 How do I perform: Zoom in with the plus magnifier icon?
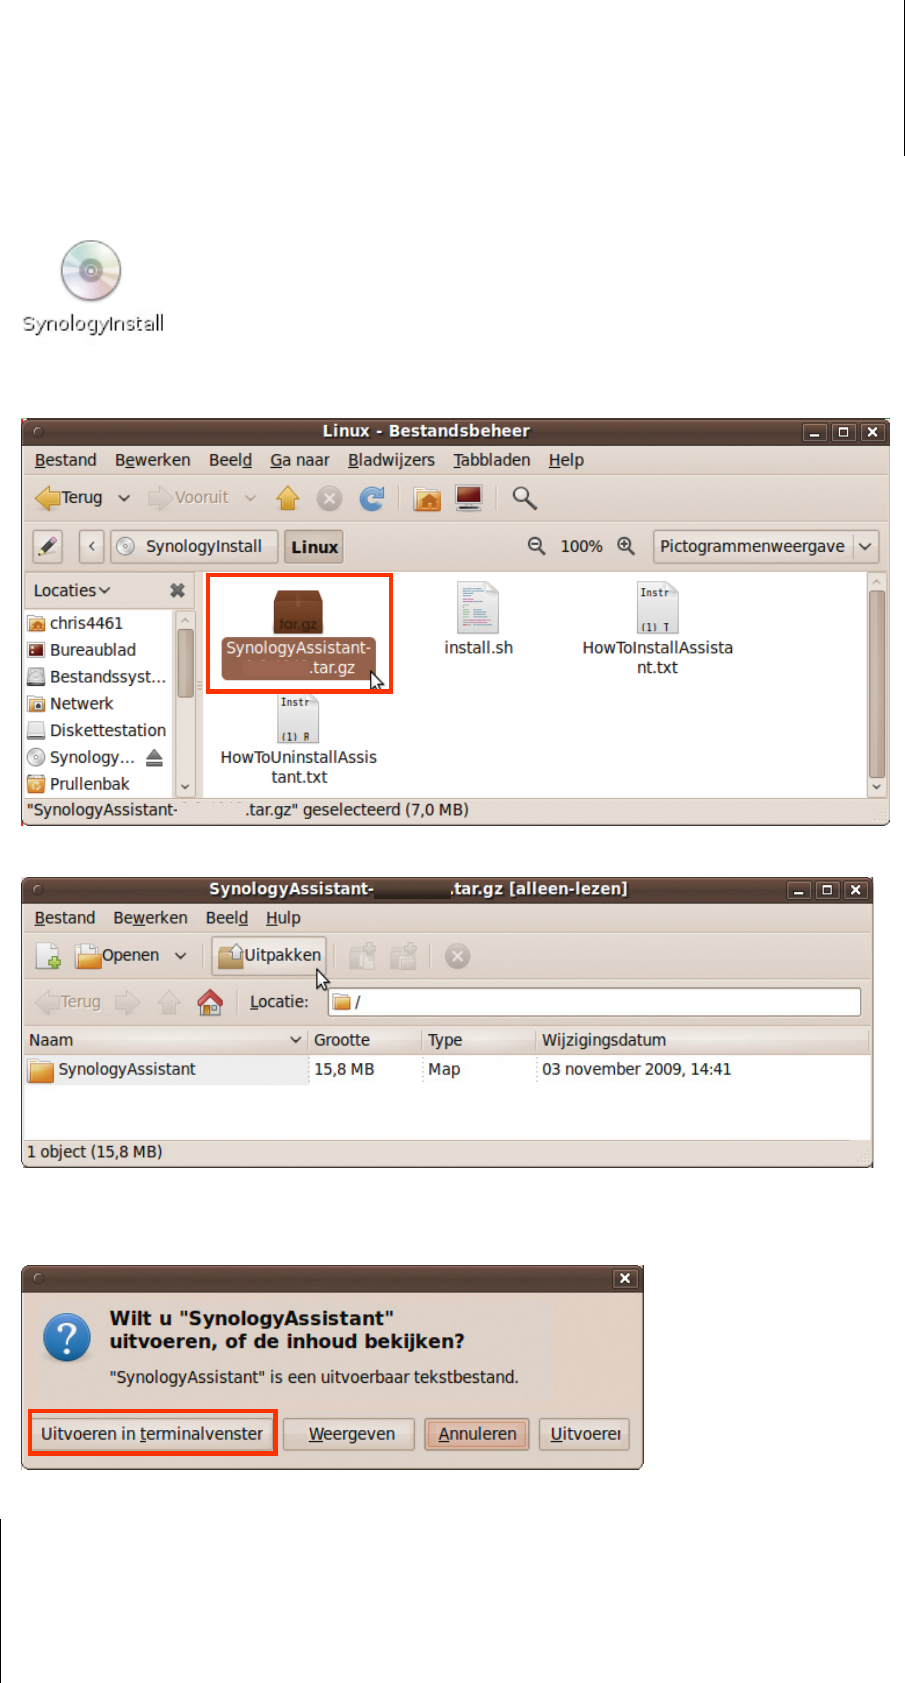(626, 546)
